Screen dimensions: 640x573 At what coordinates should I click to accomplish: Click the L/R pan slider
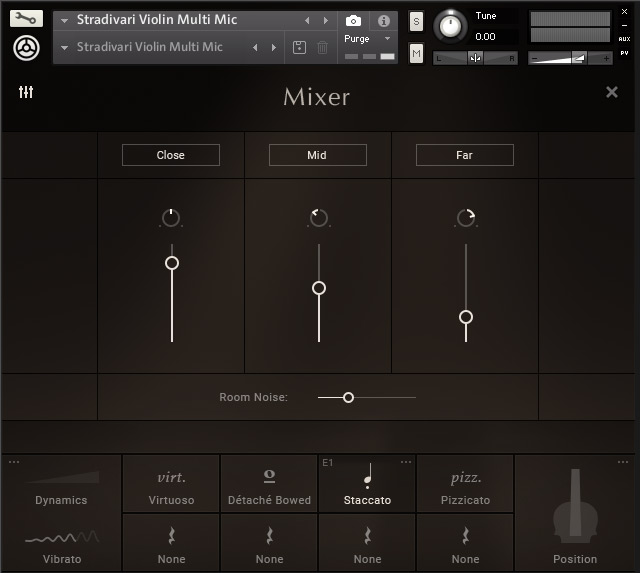pos(475,58)
